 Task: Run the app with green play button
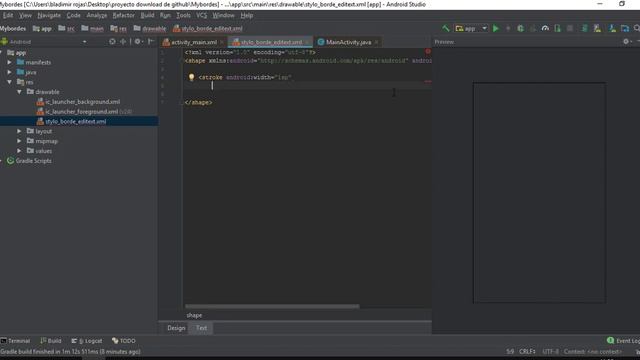click(496, 28)
